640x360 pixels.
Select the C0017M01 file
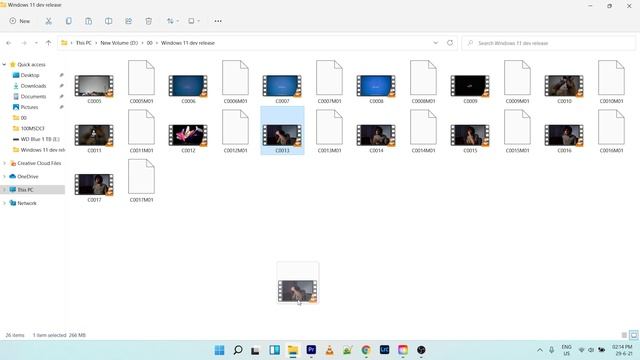coord(141,180)
